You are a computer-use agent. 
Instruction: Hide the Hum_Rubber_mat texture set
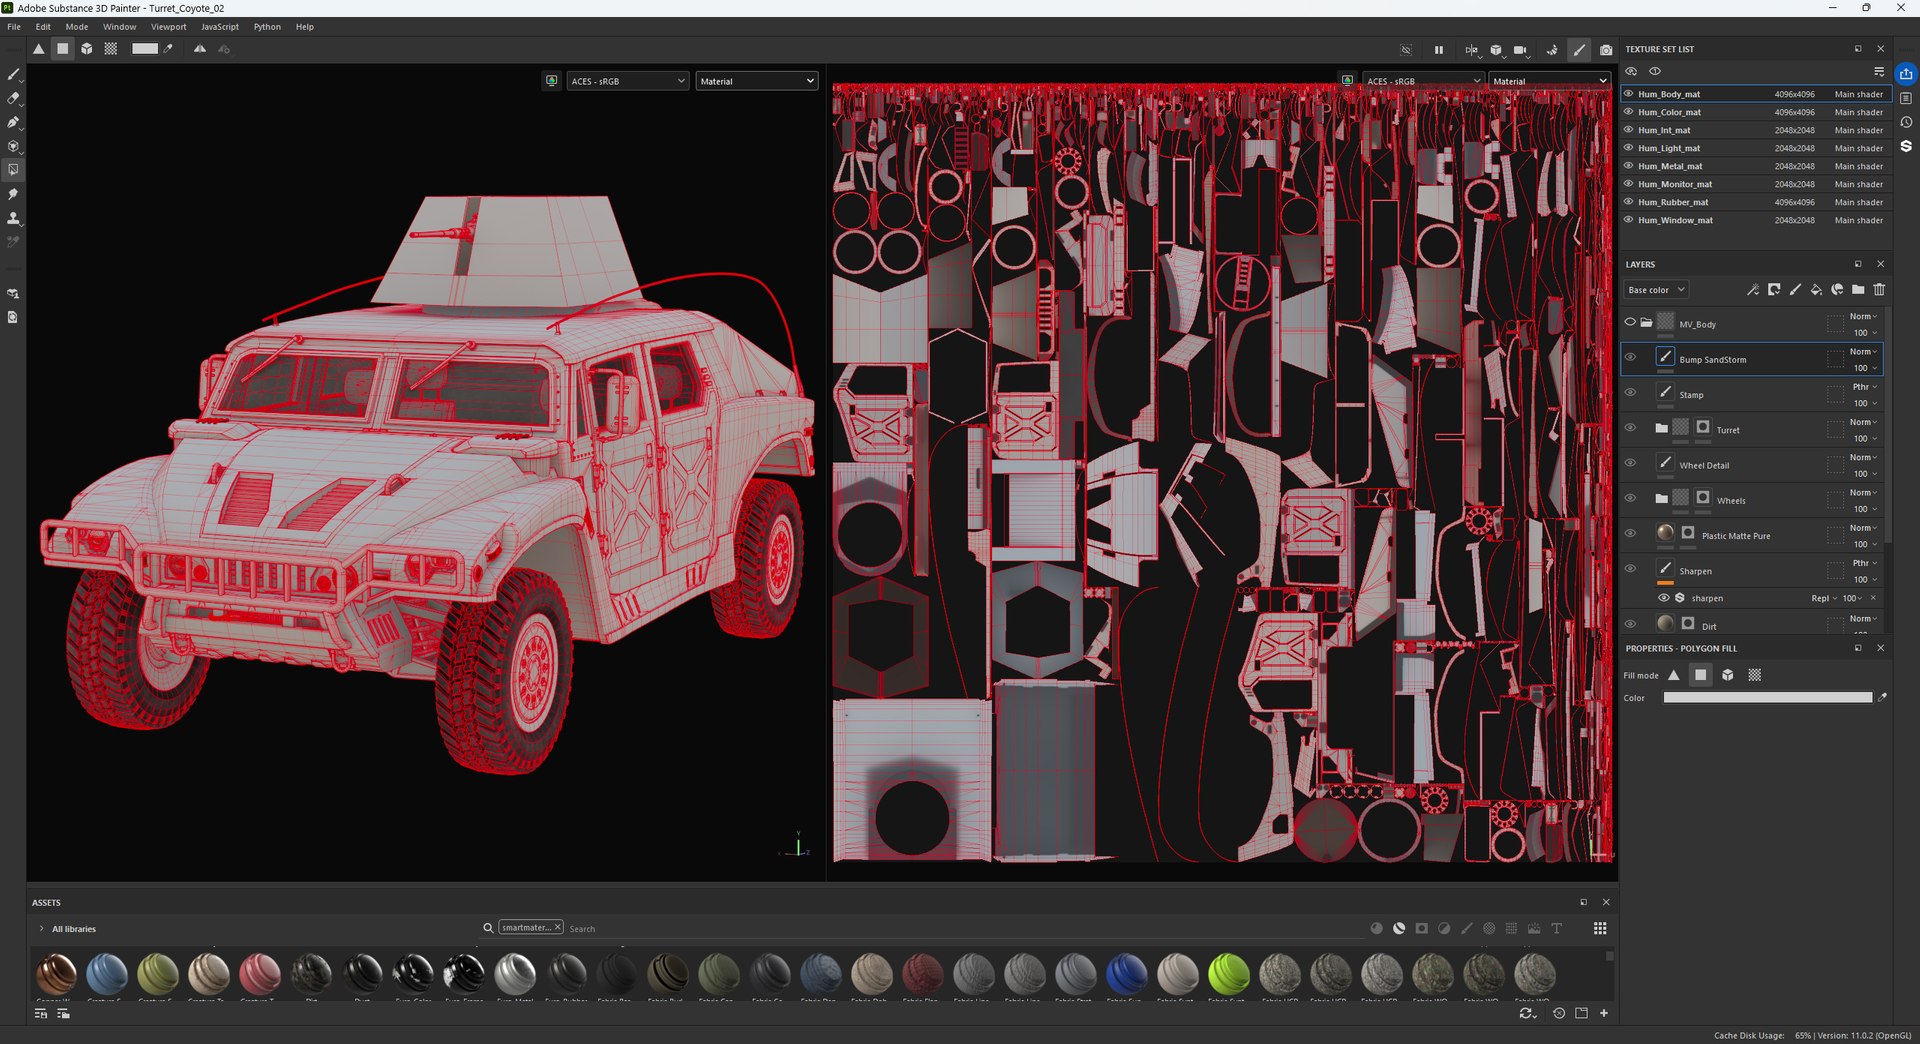(1629, 202)
